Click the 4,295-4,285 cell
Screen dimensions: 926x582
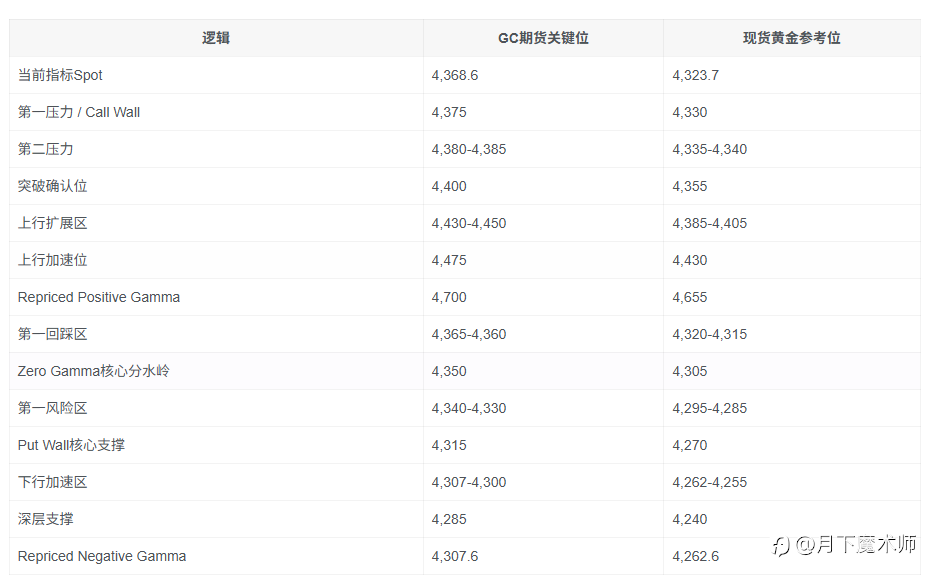710,408
